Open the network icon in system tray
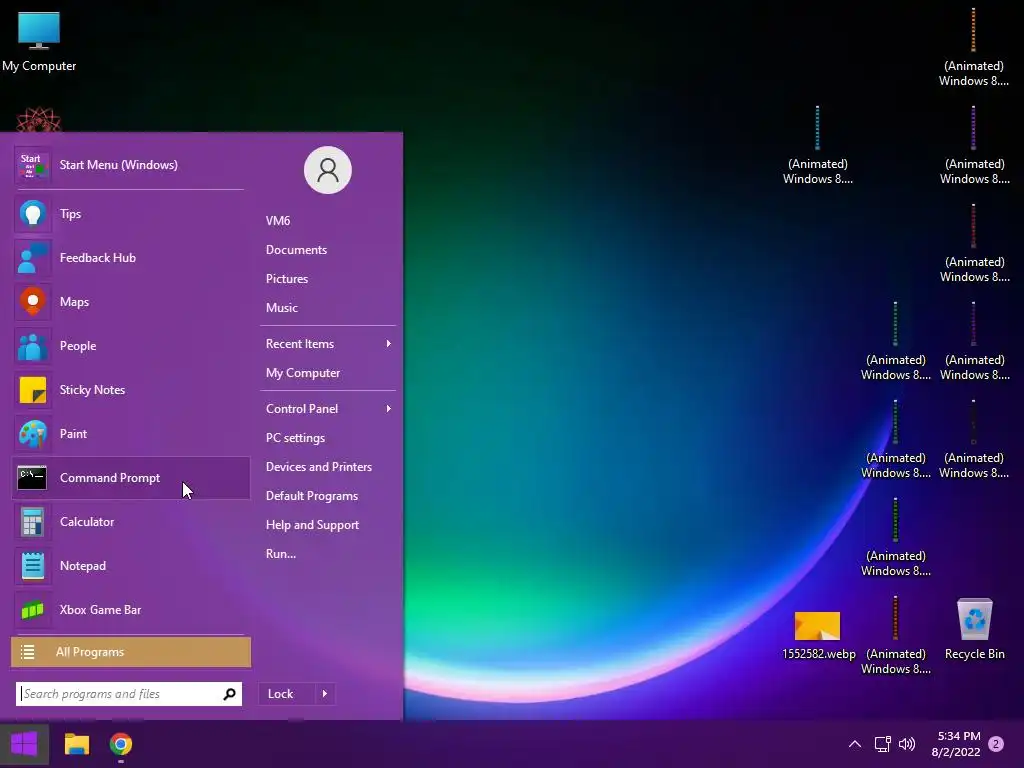This screenshot has height=768, width=1024. tap(882, 744)
